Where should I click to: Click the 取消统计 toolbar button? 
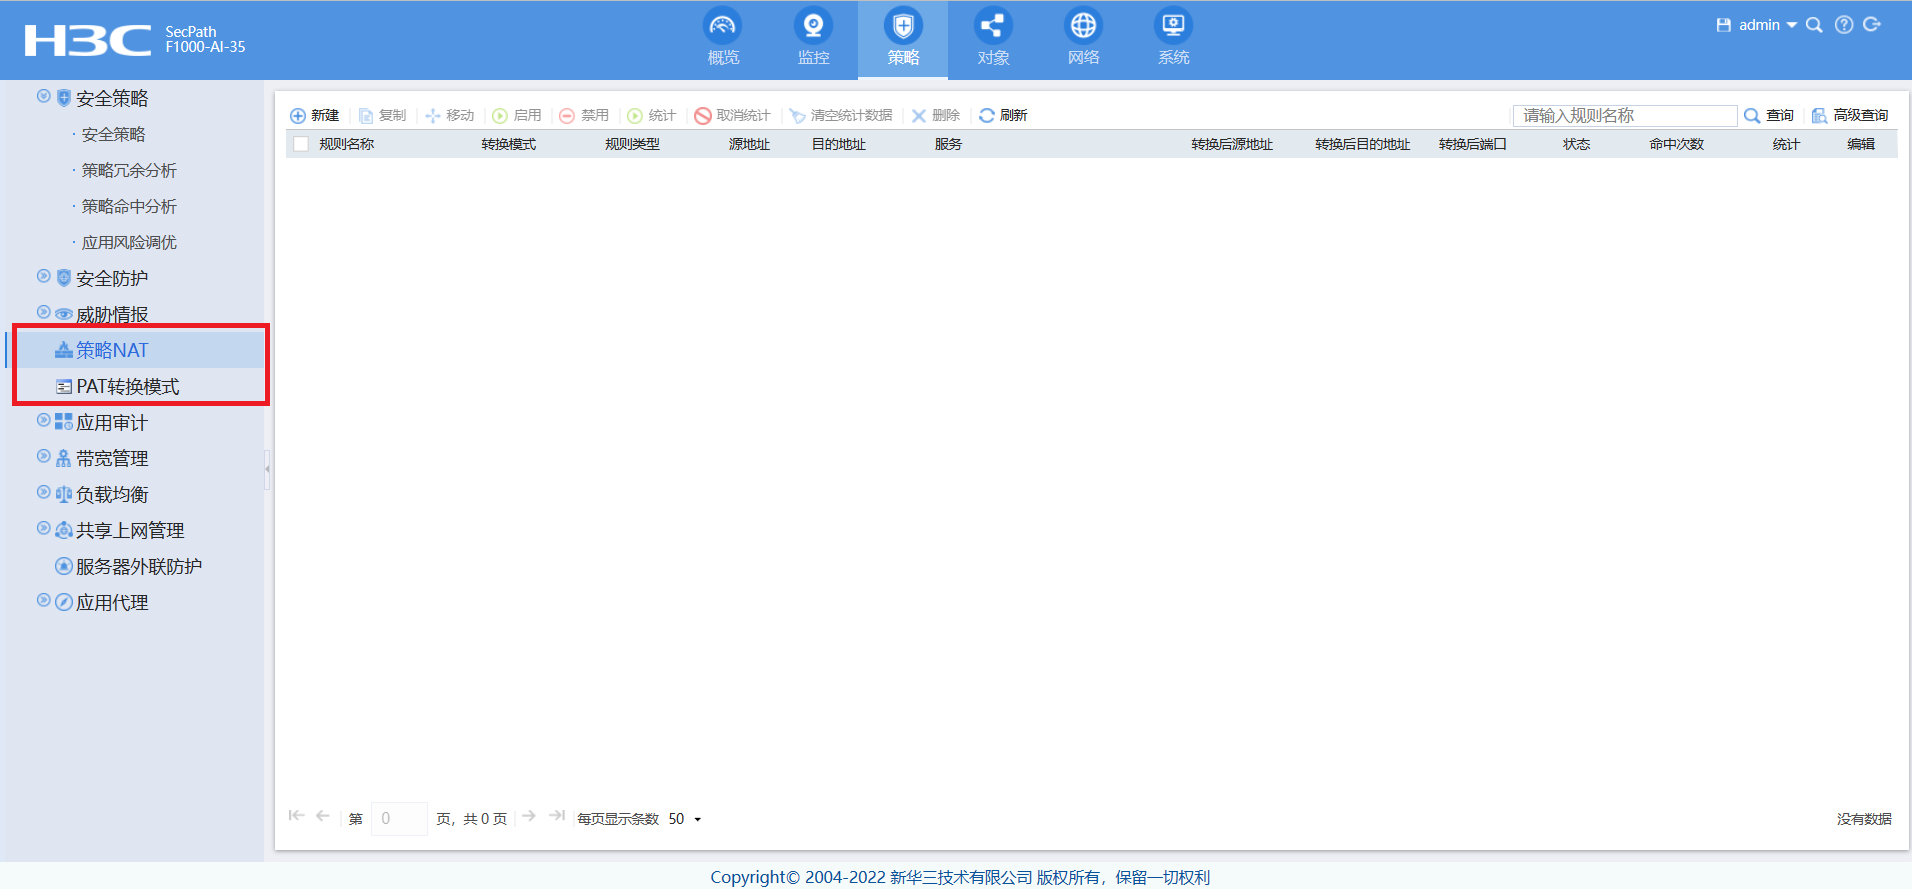coord(732,116)
